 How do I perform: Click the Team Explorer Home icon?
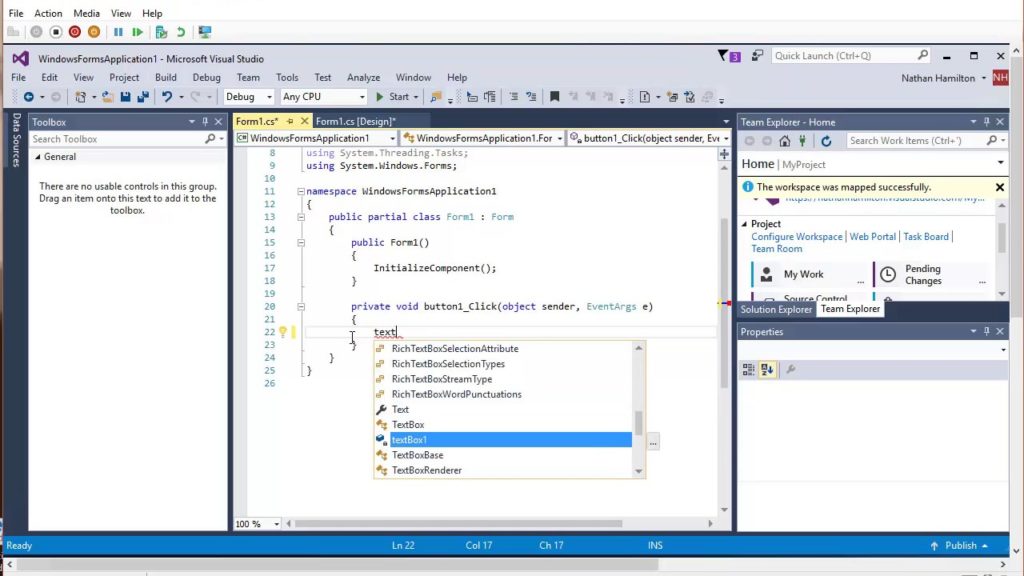coord(784,140)
